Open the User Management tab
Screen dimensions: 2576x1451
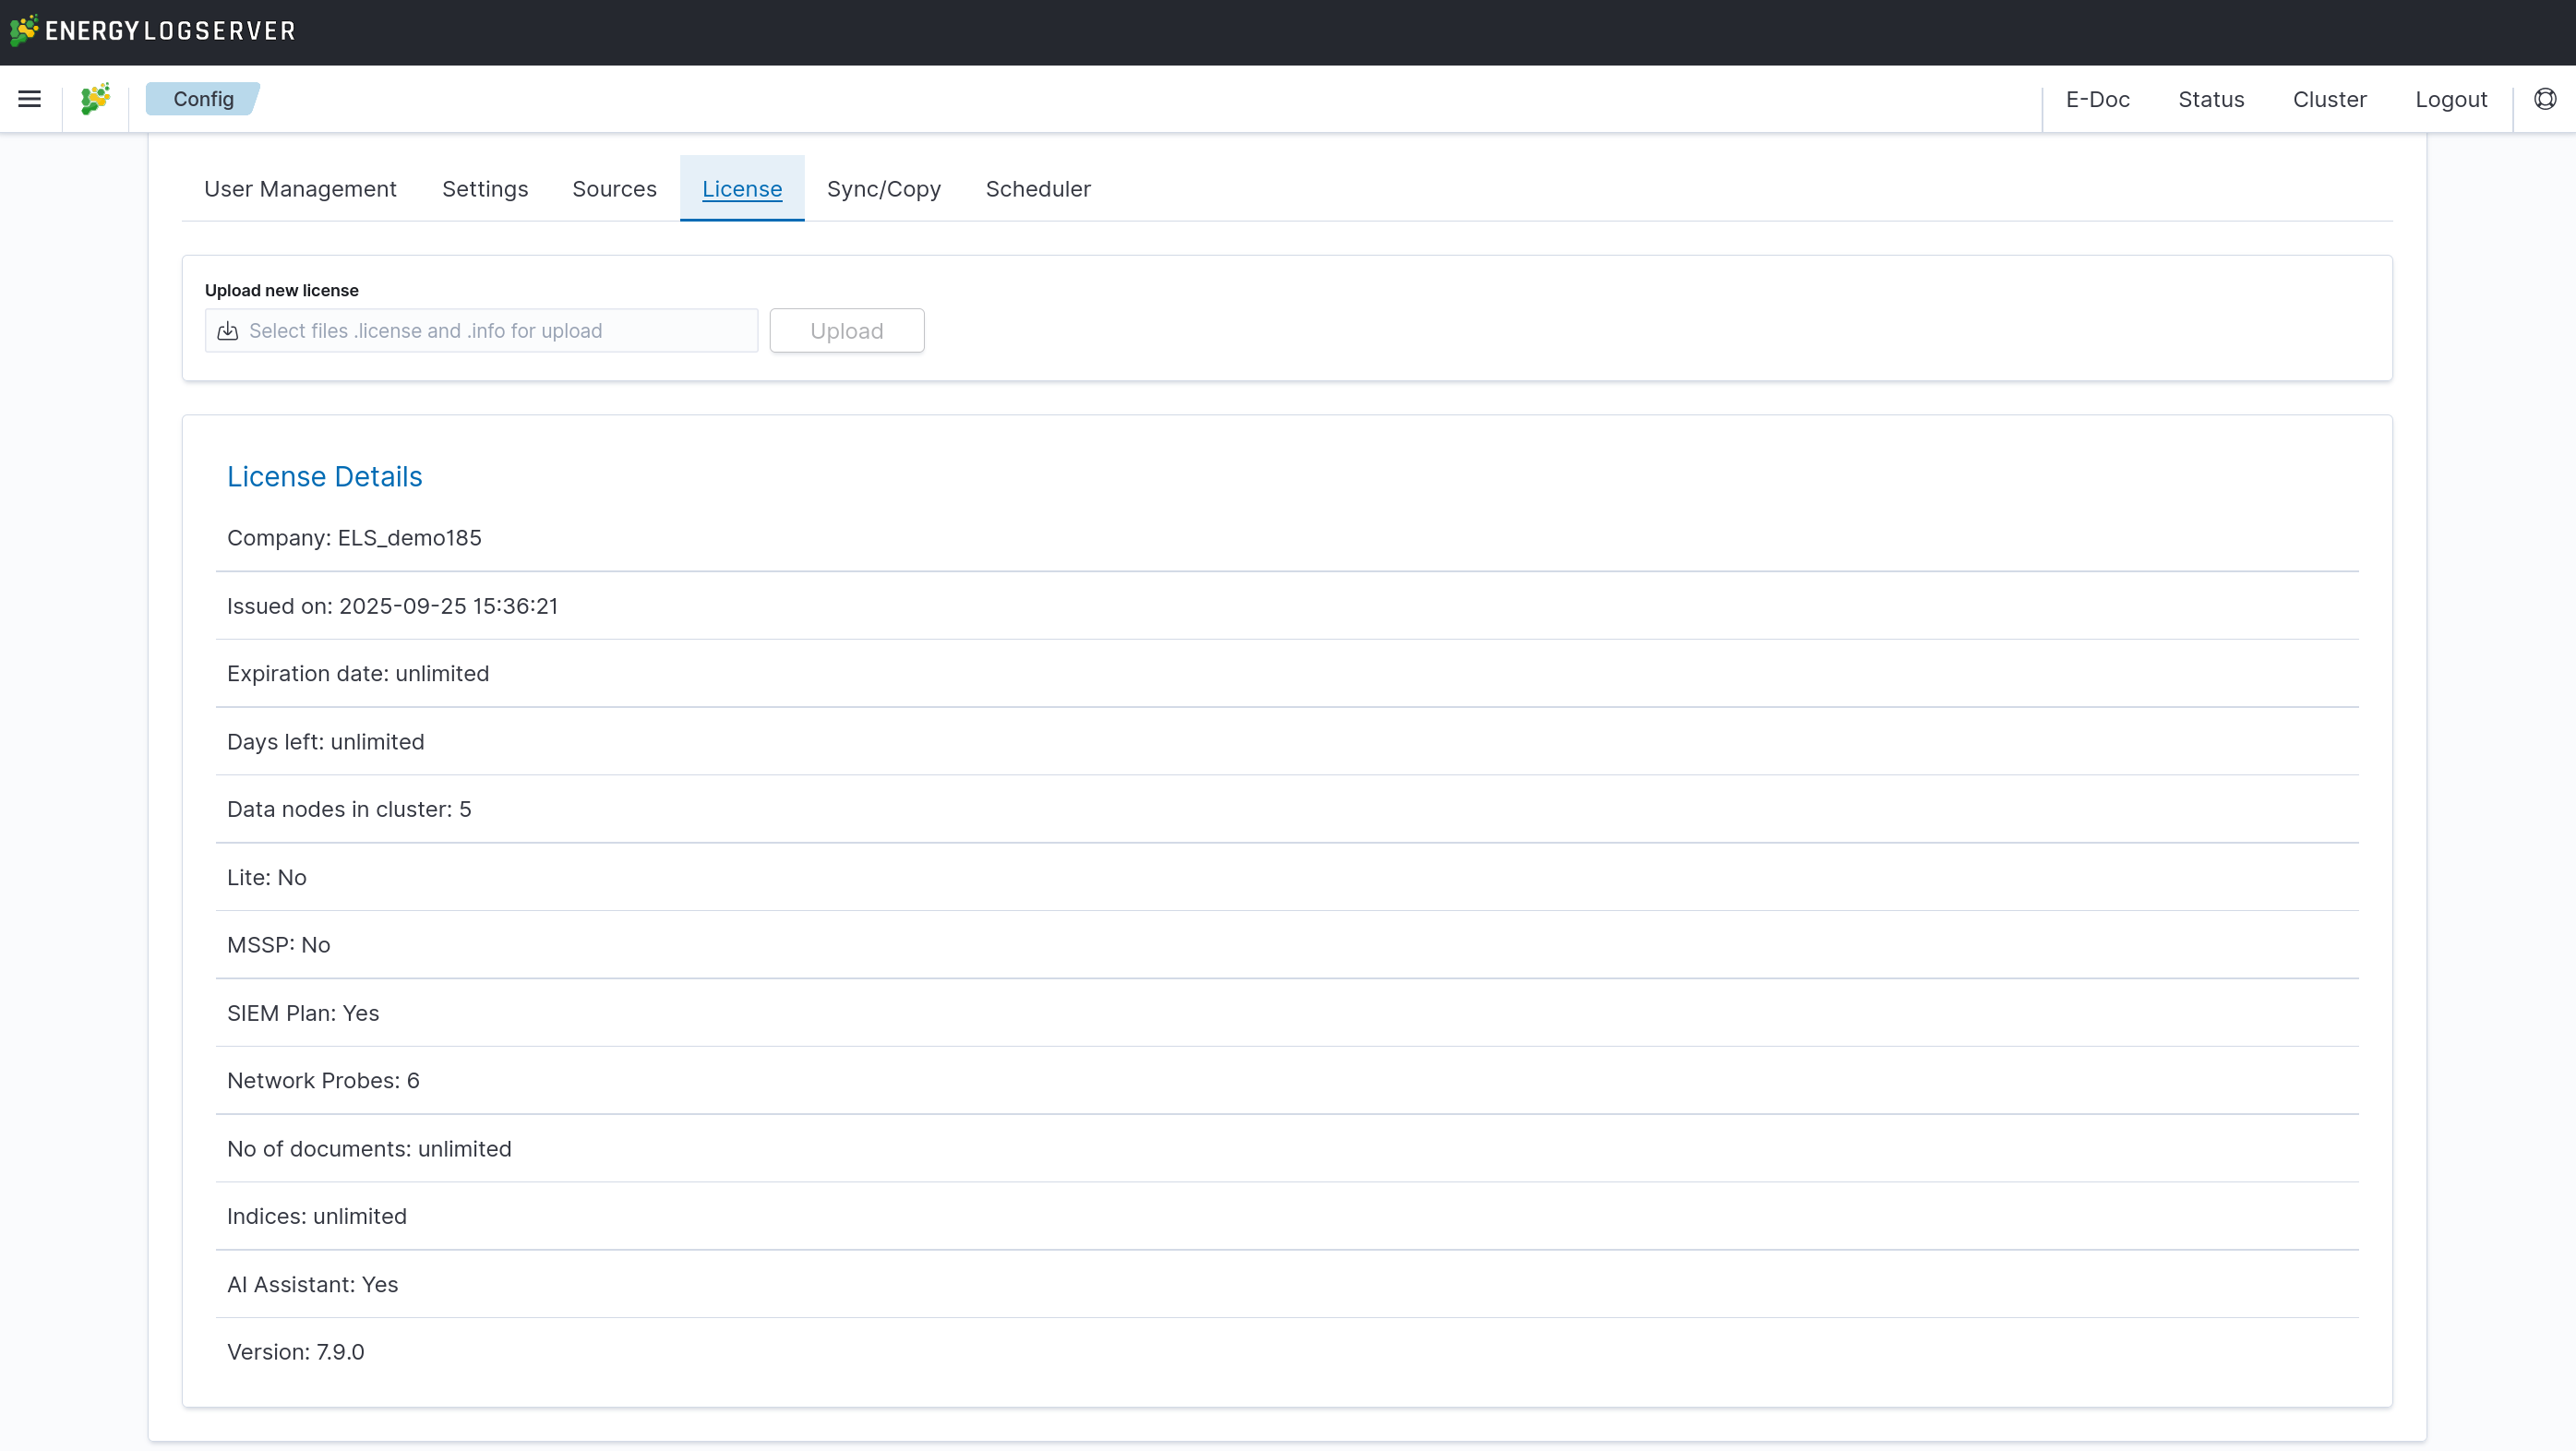(300, 189)
